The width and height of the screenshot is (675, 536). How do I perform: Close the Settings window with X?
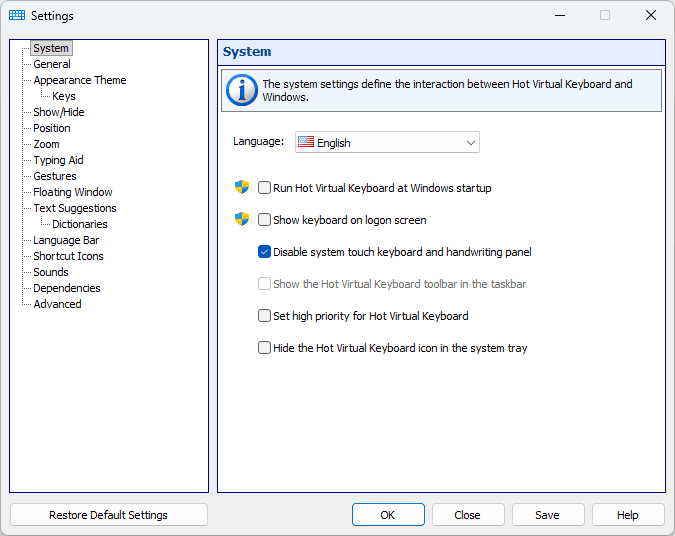click(x=651, y=15)
